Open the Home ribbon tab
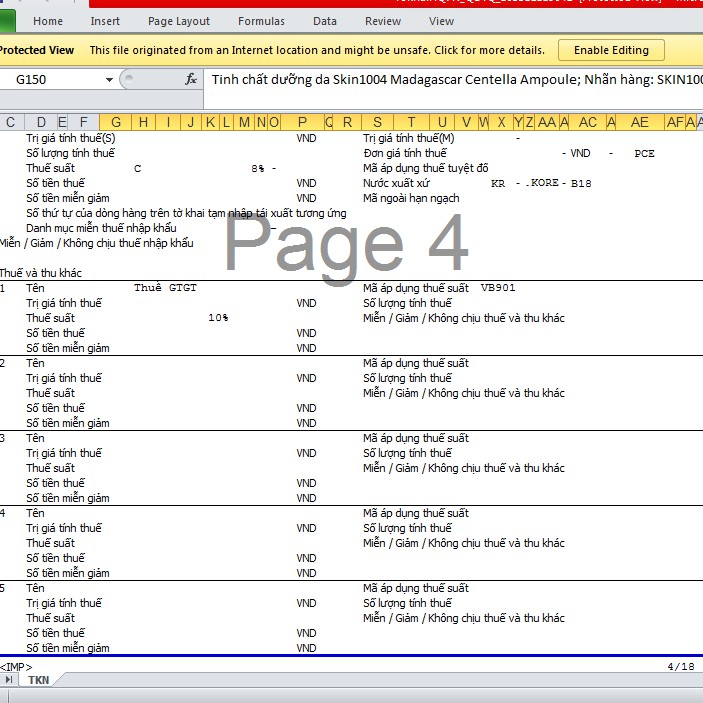The image size is (703, 703). click(48, 21)
